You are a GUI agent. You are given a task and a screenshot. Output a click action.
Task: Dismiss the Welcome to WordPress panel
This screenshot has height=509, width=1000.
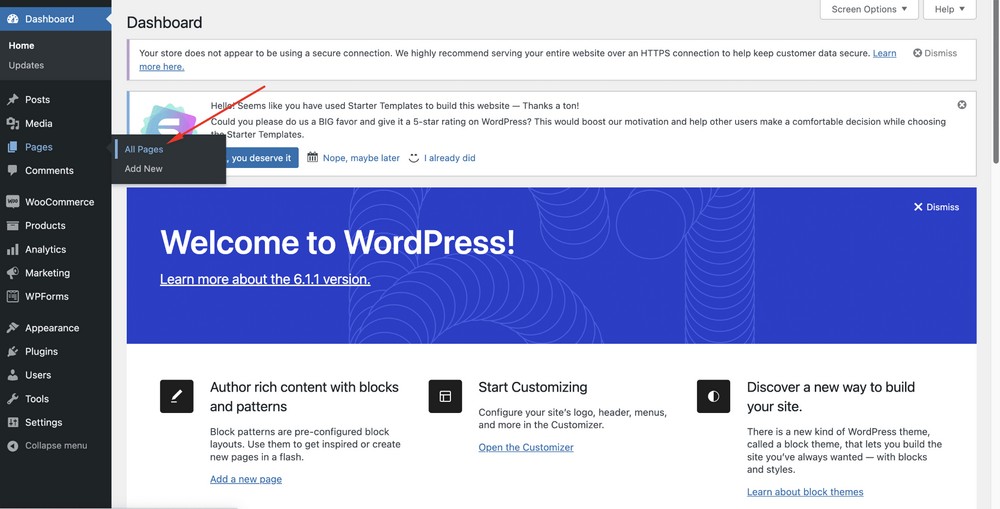coord(936,207)
